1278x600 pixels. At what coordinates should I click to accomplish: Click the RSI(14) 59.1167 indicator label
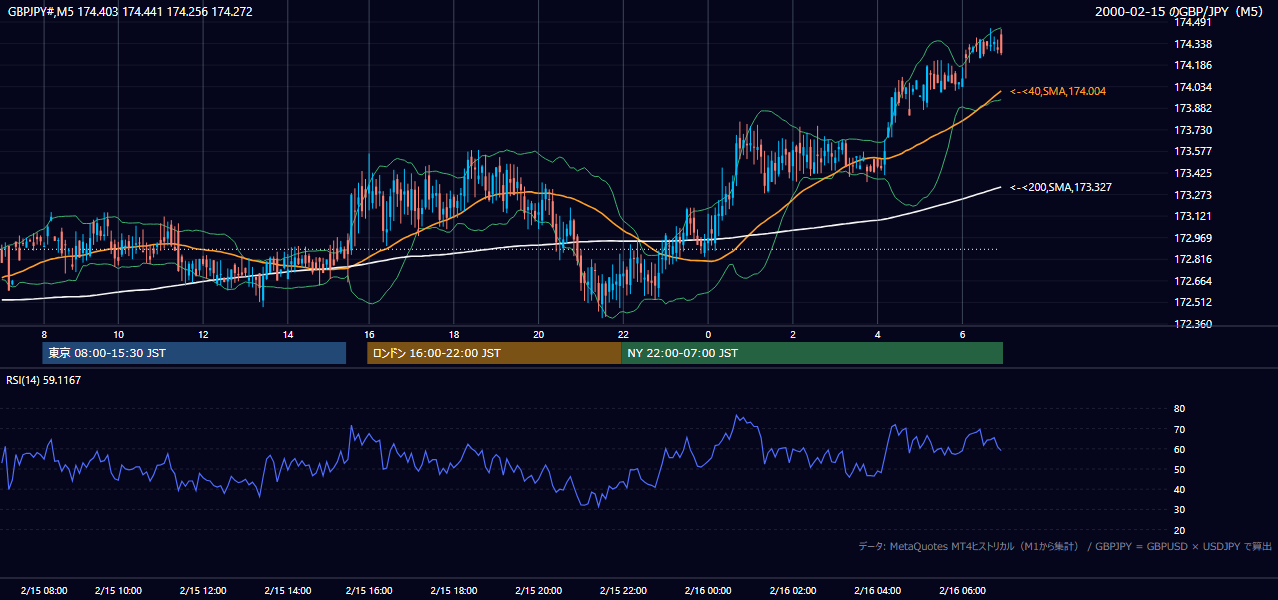click(44, 380)
